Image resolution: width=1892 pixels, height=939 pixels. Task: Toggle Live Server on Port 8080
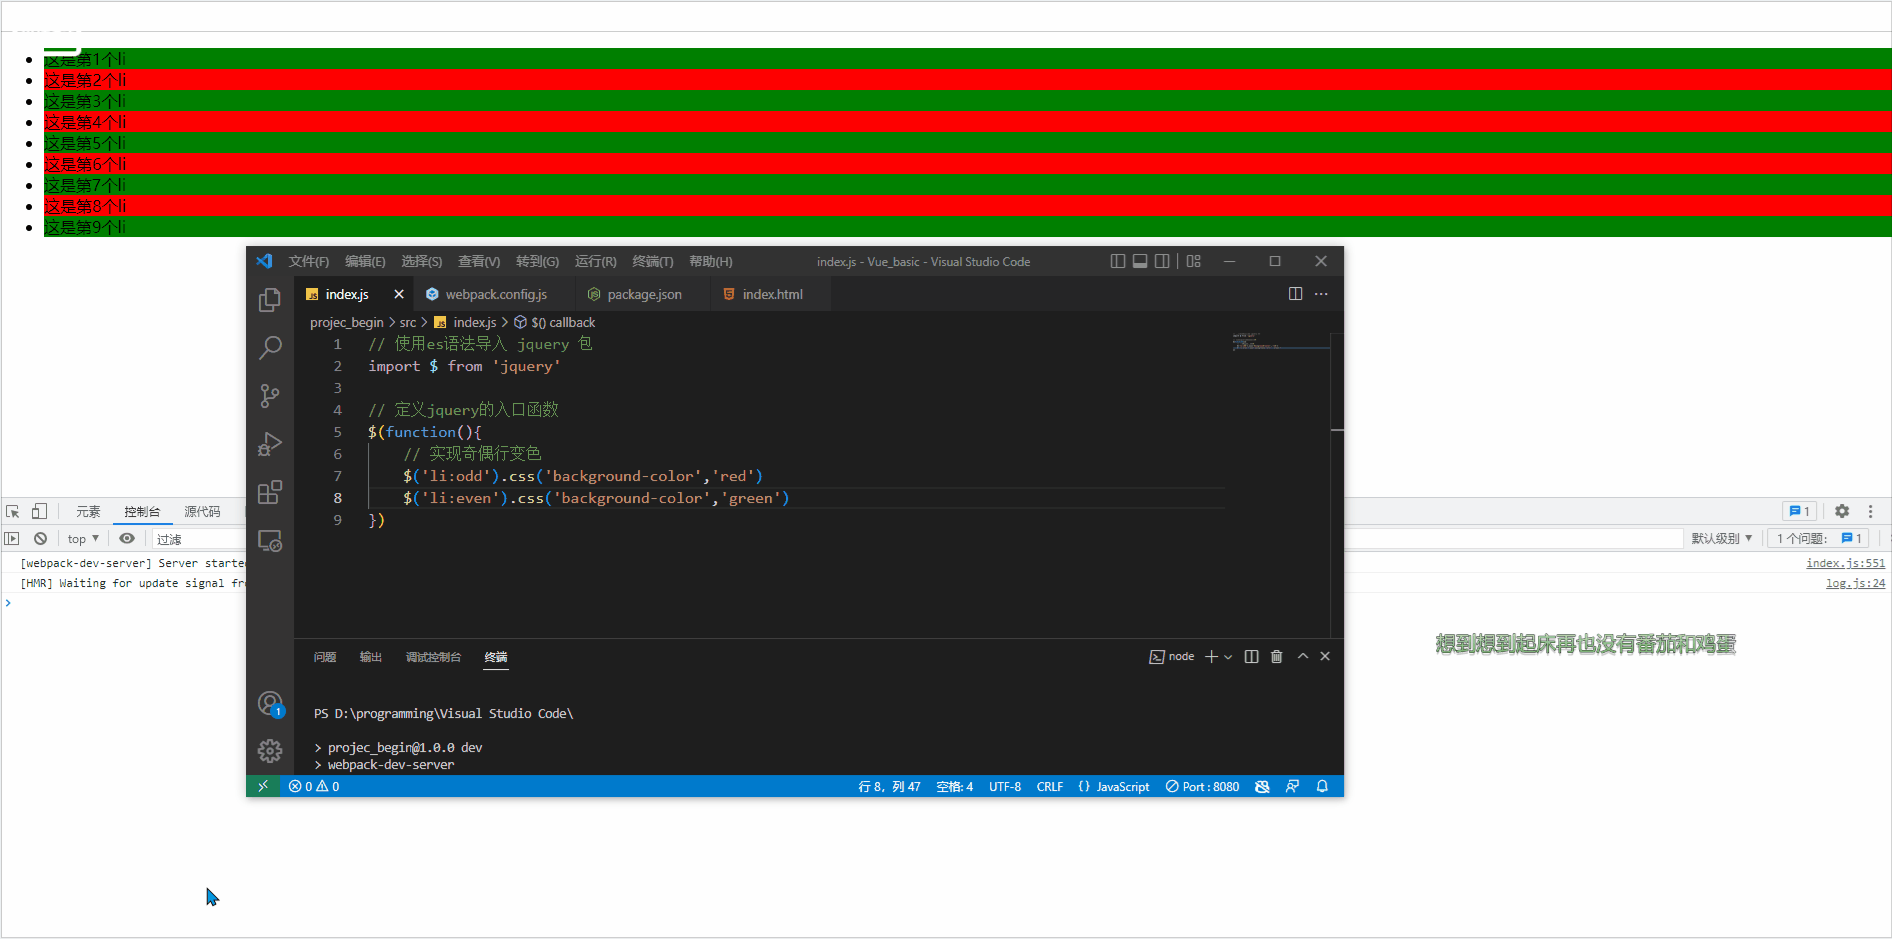pos(1202,787)
